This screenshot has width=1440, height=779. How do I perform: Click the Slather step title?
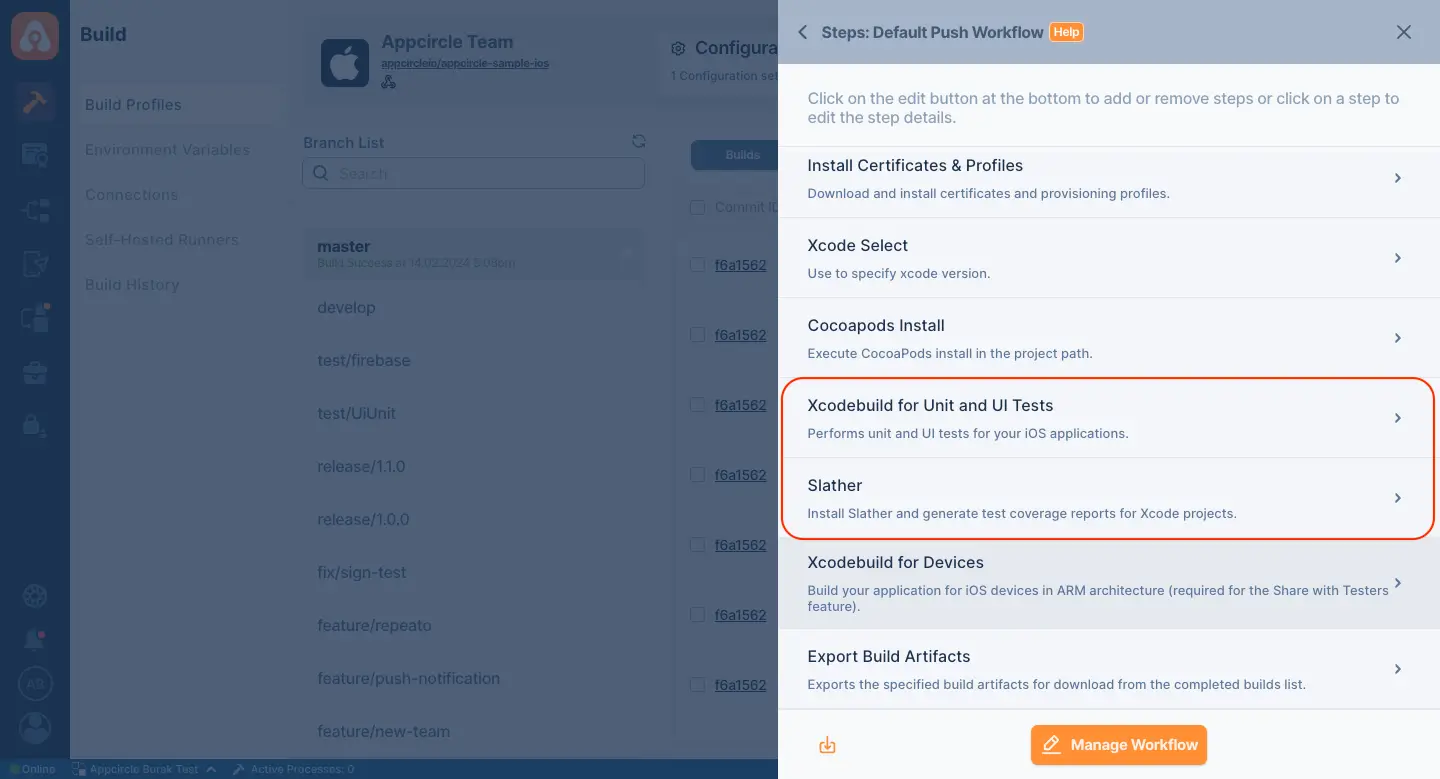click(835, 485)
